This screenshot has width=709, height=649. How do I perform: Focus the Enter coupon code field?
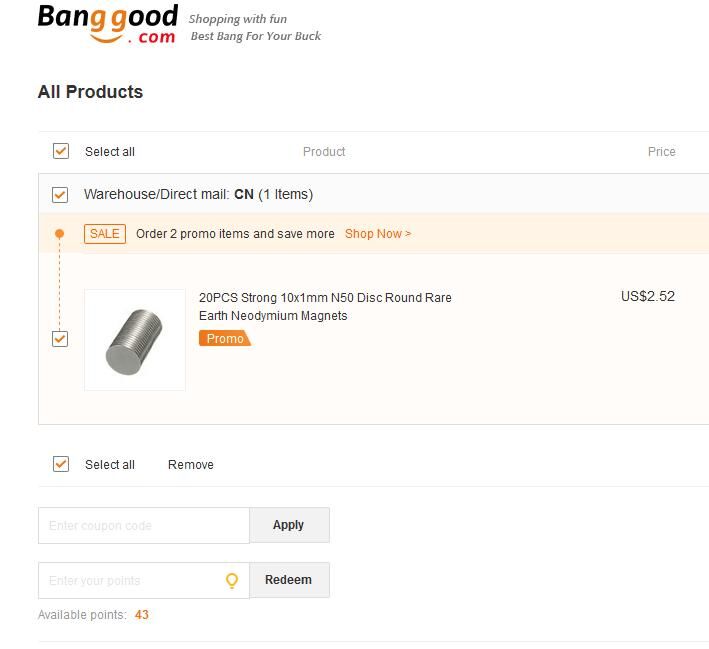tap(144, 526)
